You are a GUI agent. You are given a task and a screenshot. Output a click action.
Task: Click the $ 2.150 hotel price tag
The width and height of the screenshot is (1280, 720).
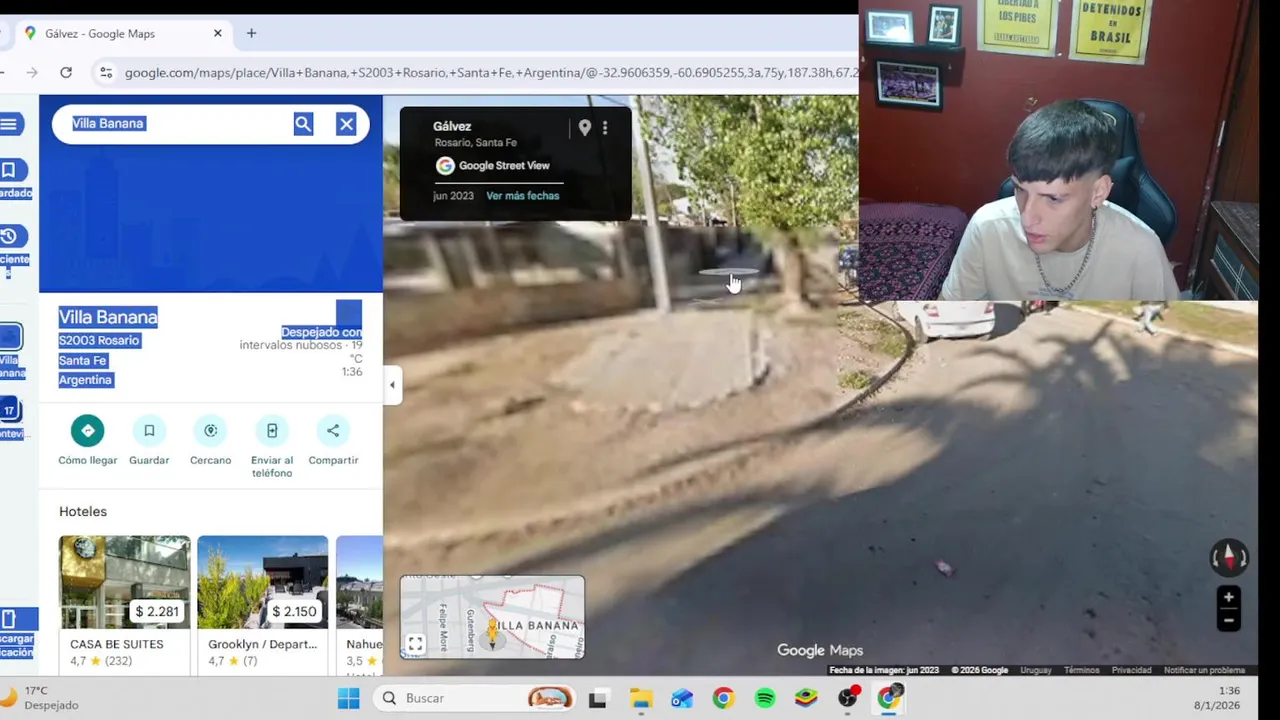coord(294,612)
